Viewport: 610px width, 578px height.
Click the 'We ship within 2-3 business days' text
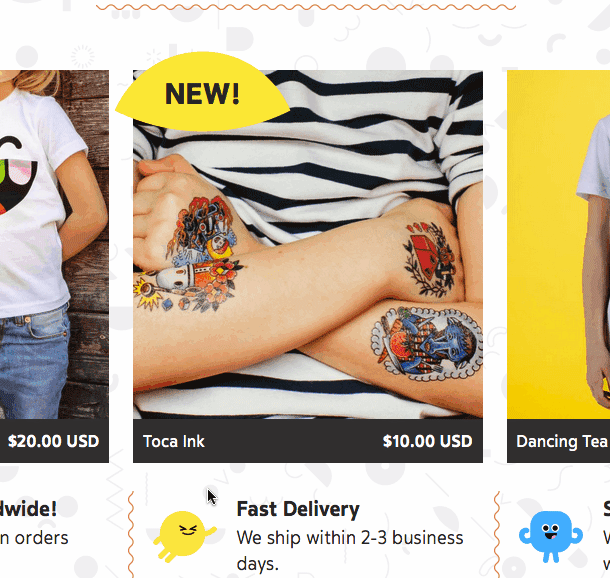coord(350,550)
